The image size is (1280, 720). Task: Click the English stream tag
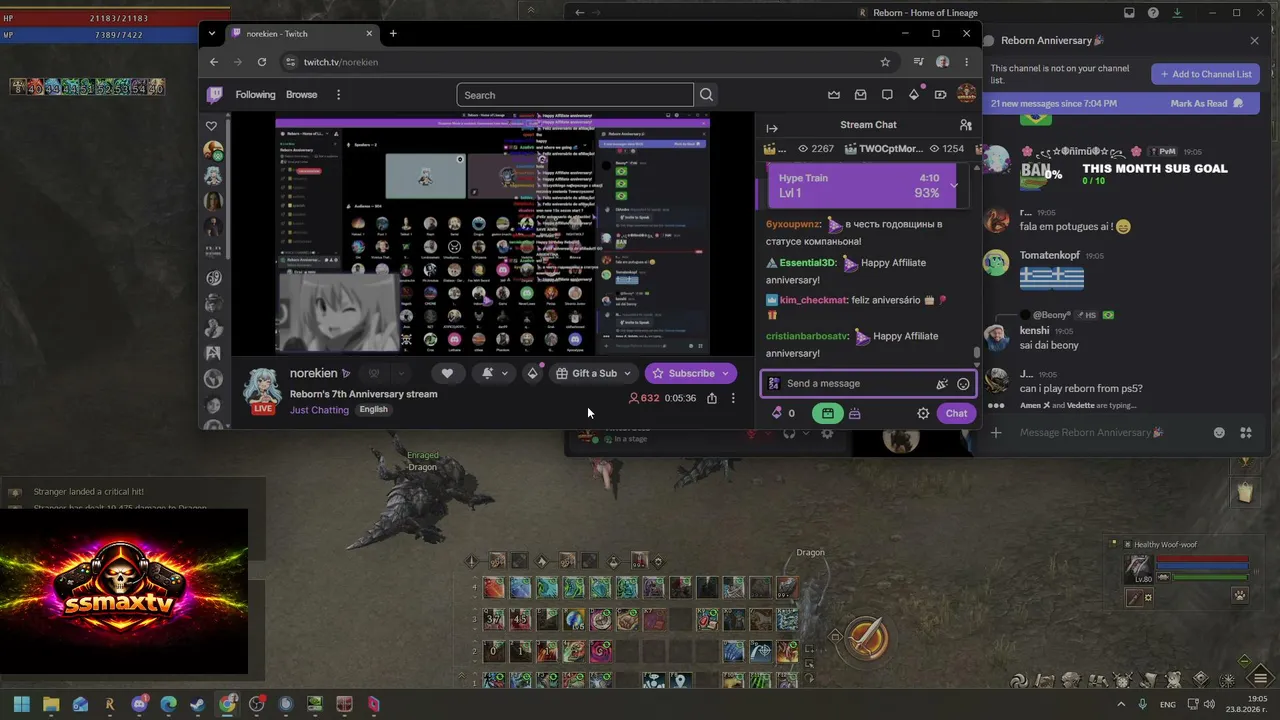pos(373,410)
